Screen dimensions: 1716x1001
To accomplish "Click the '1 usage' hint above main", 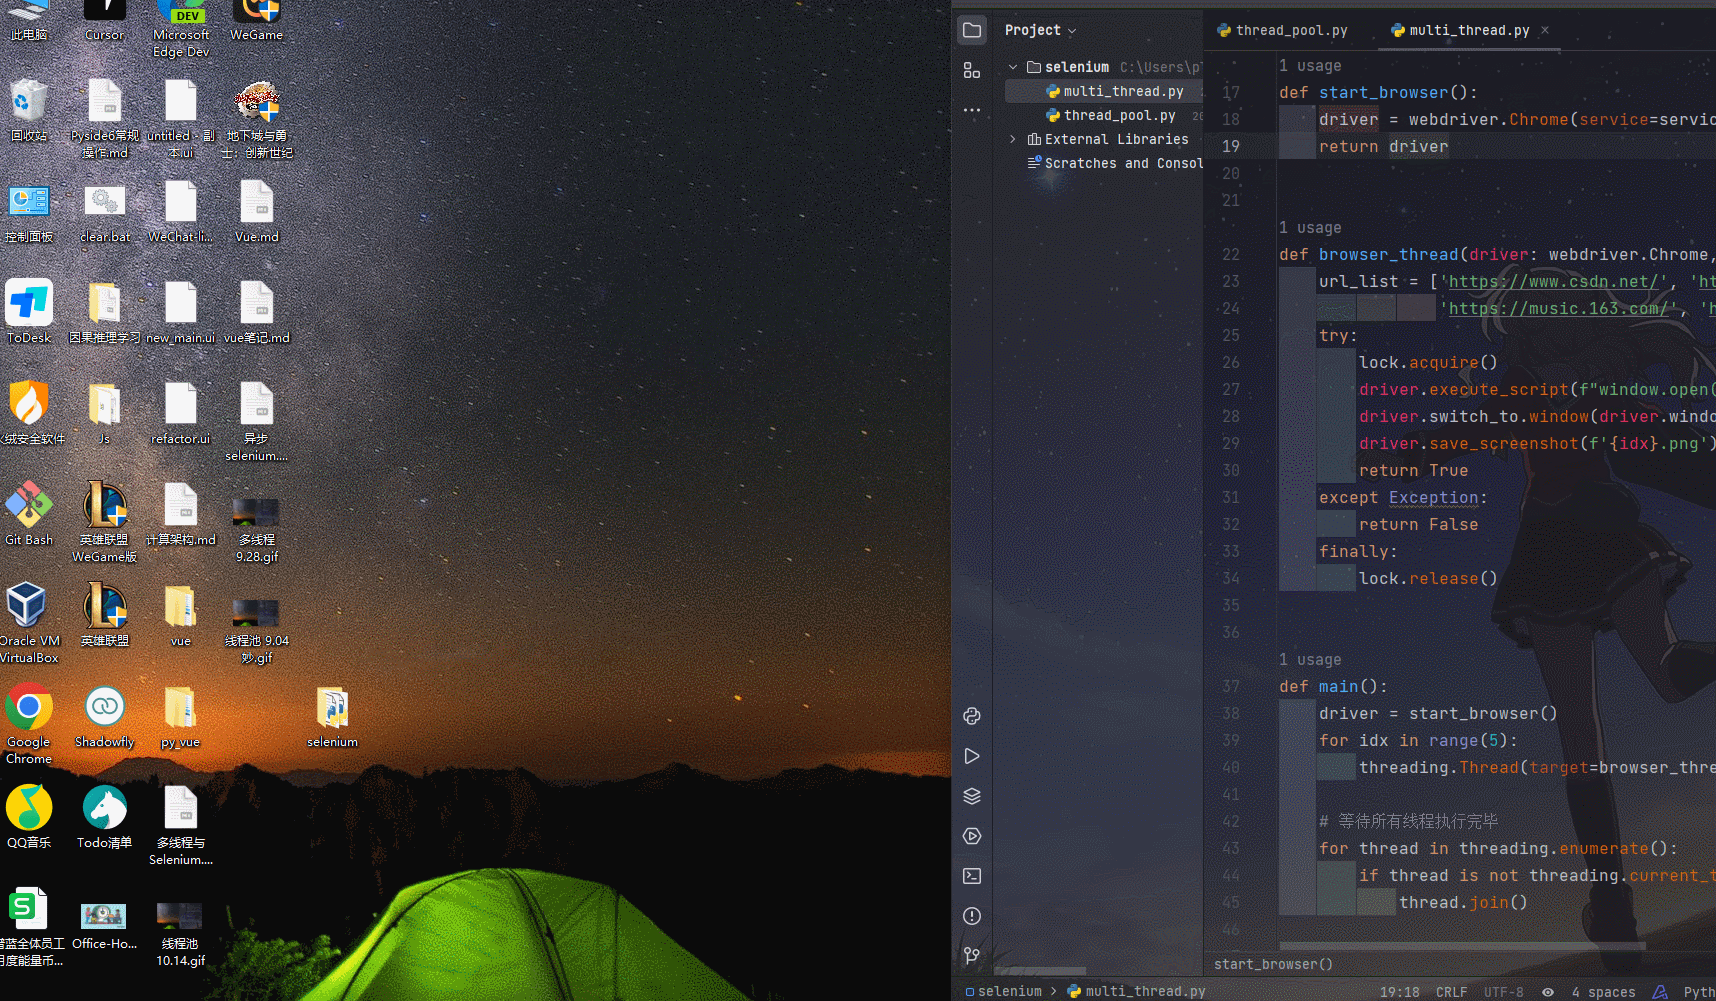I will (1310, 660).
